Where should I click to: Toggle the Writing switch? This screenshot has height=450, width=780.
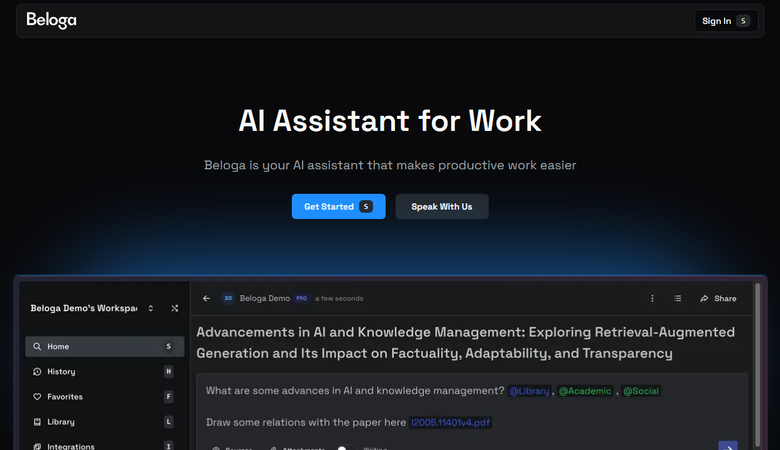pos(346,448)
